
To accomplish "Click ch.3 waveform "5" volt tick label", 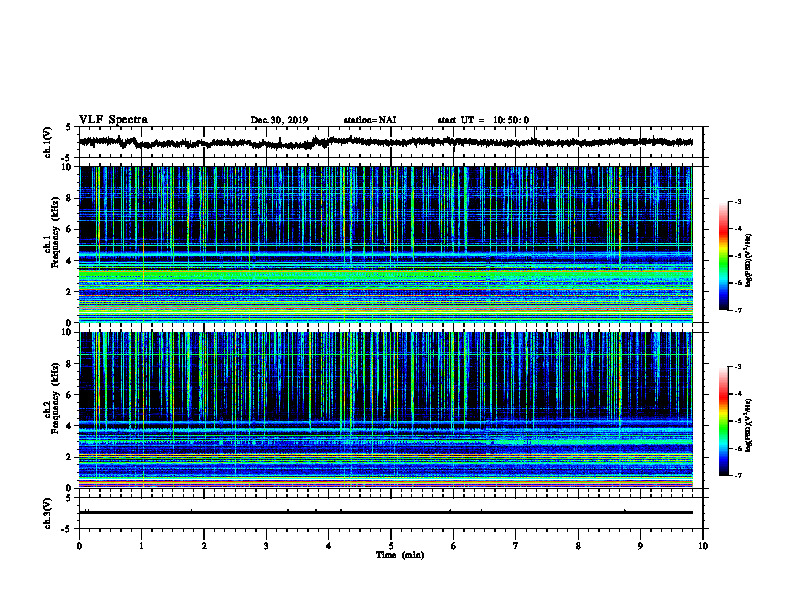I will point(69,498).
